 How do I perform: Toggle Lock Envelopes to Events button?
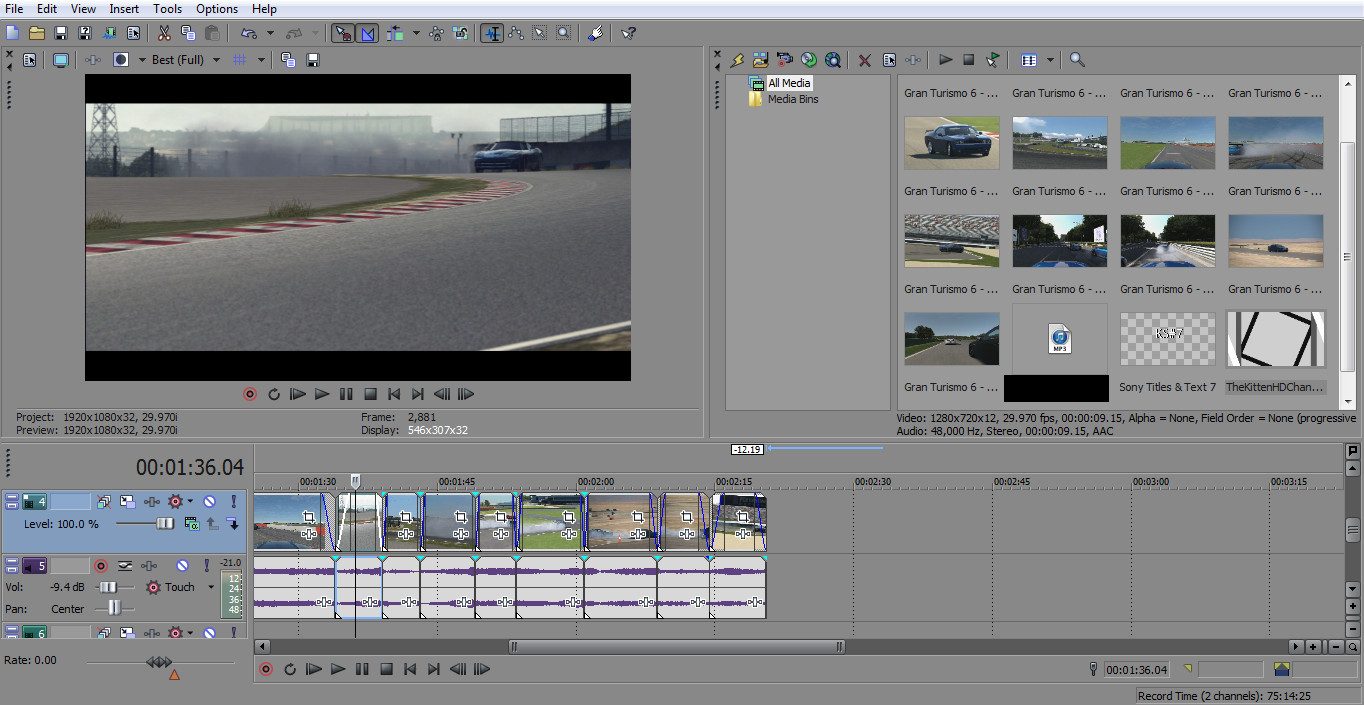click(x=436, y=33)
